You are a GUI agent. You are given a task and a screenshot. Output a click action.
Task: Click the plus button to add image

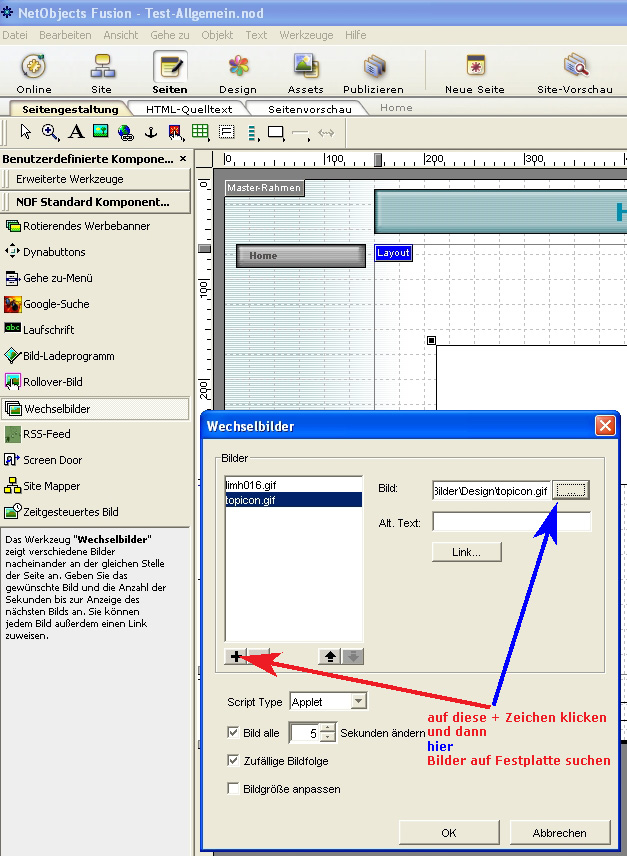[236, 656]
